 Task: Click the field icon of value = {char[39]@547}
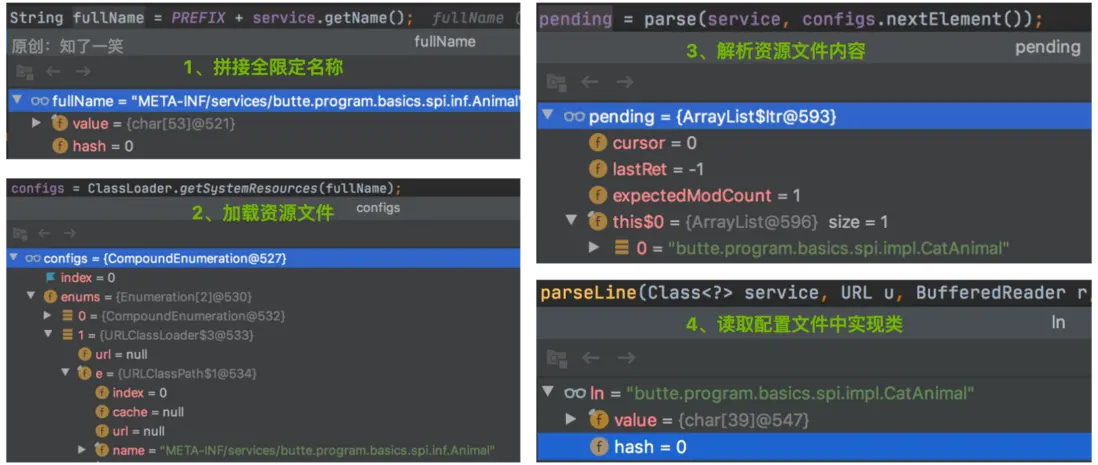click(x=599, y=419)
